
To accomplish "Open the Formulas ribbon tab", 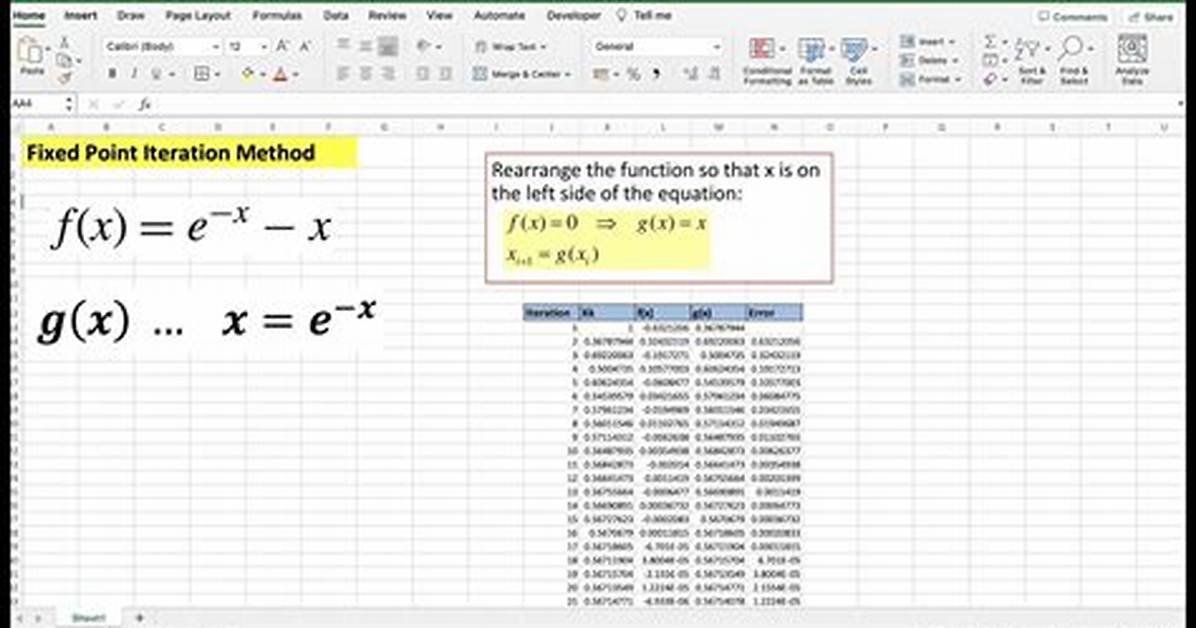I will (x=277, y=15).
